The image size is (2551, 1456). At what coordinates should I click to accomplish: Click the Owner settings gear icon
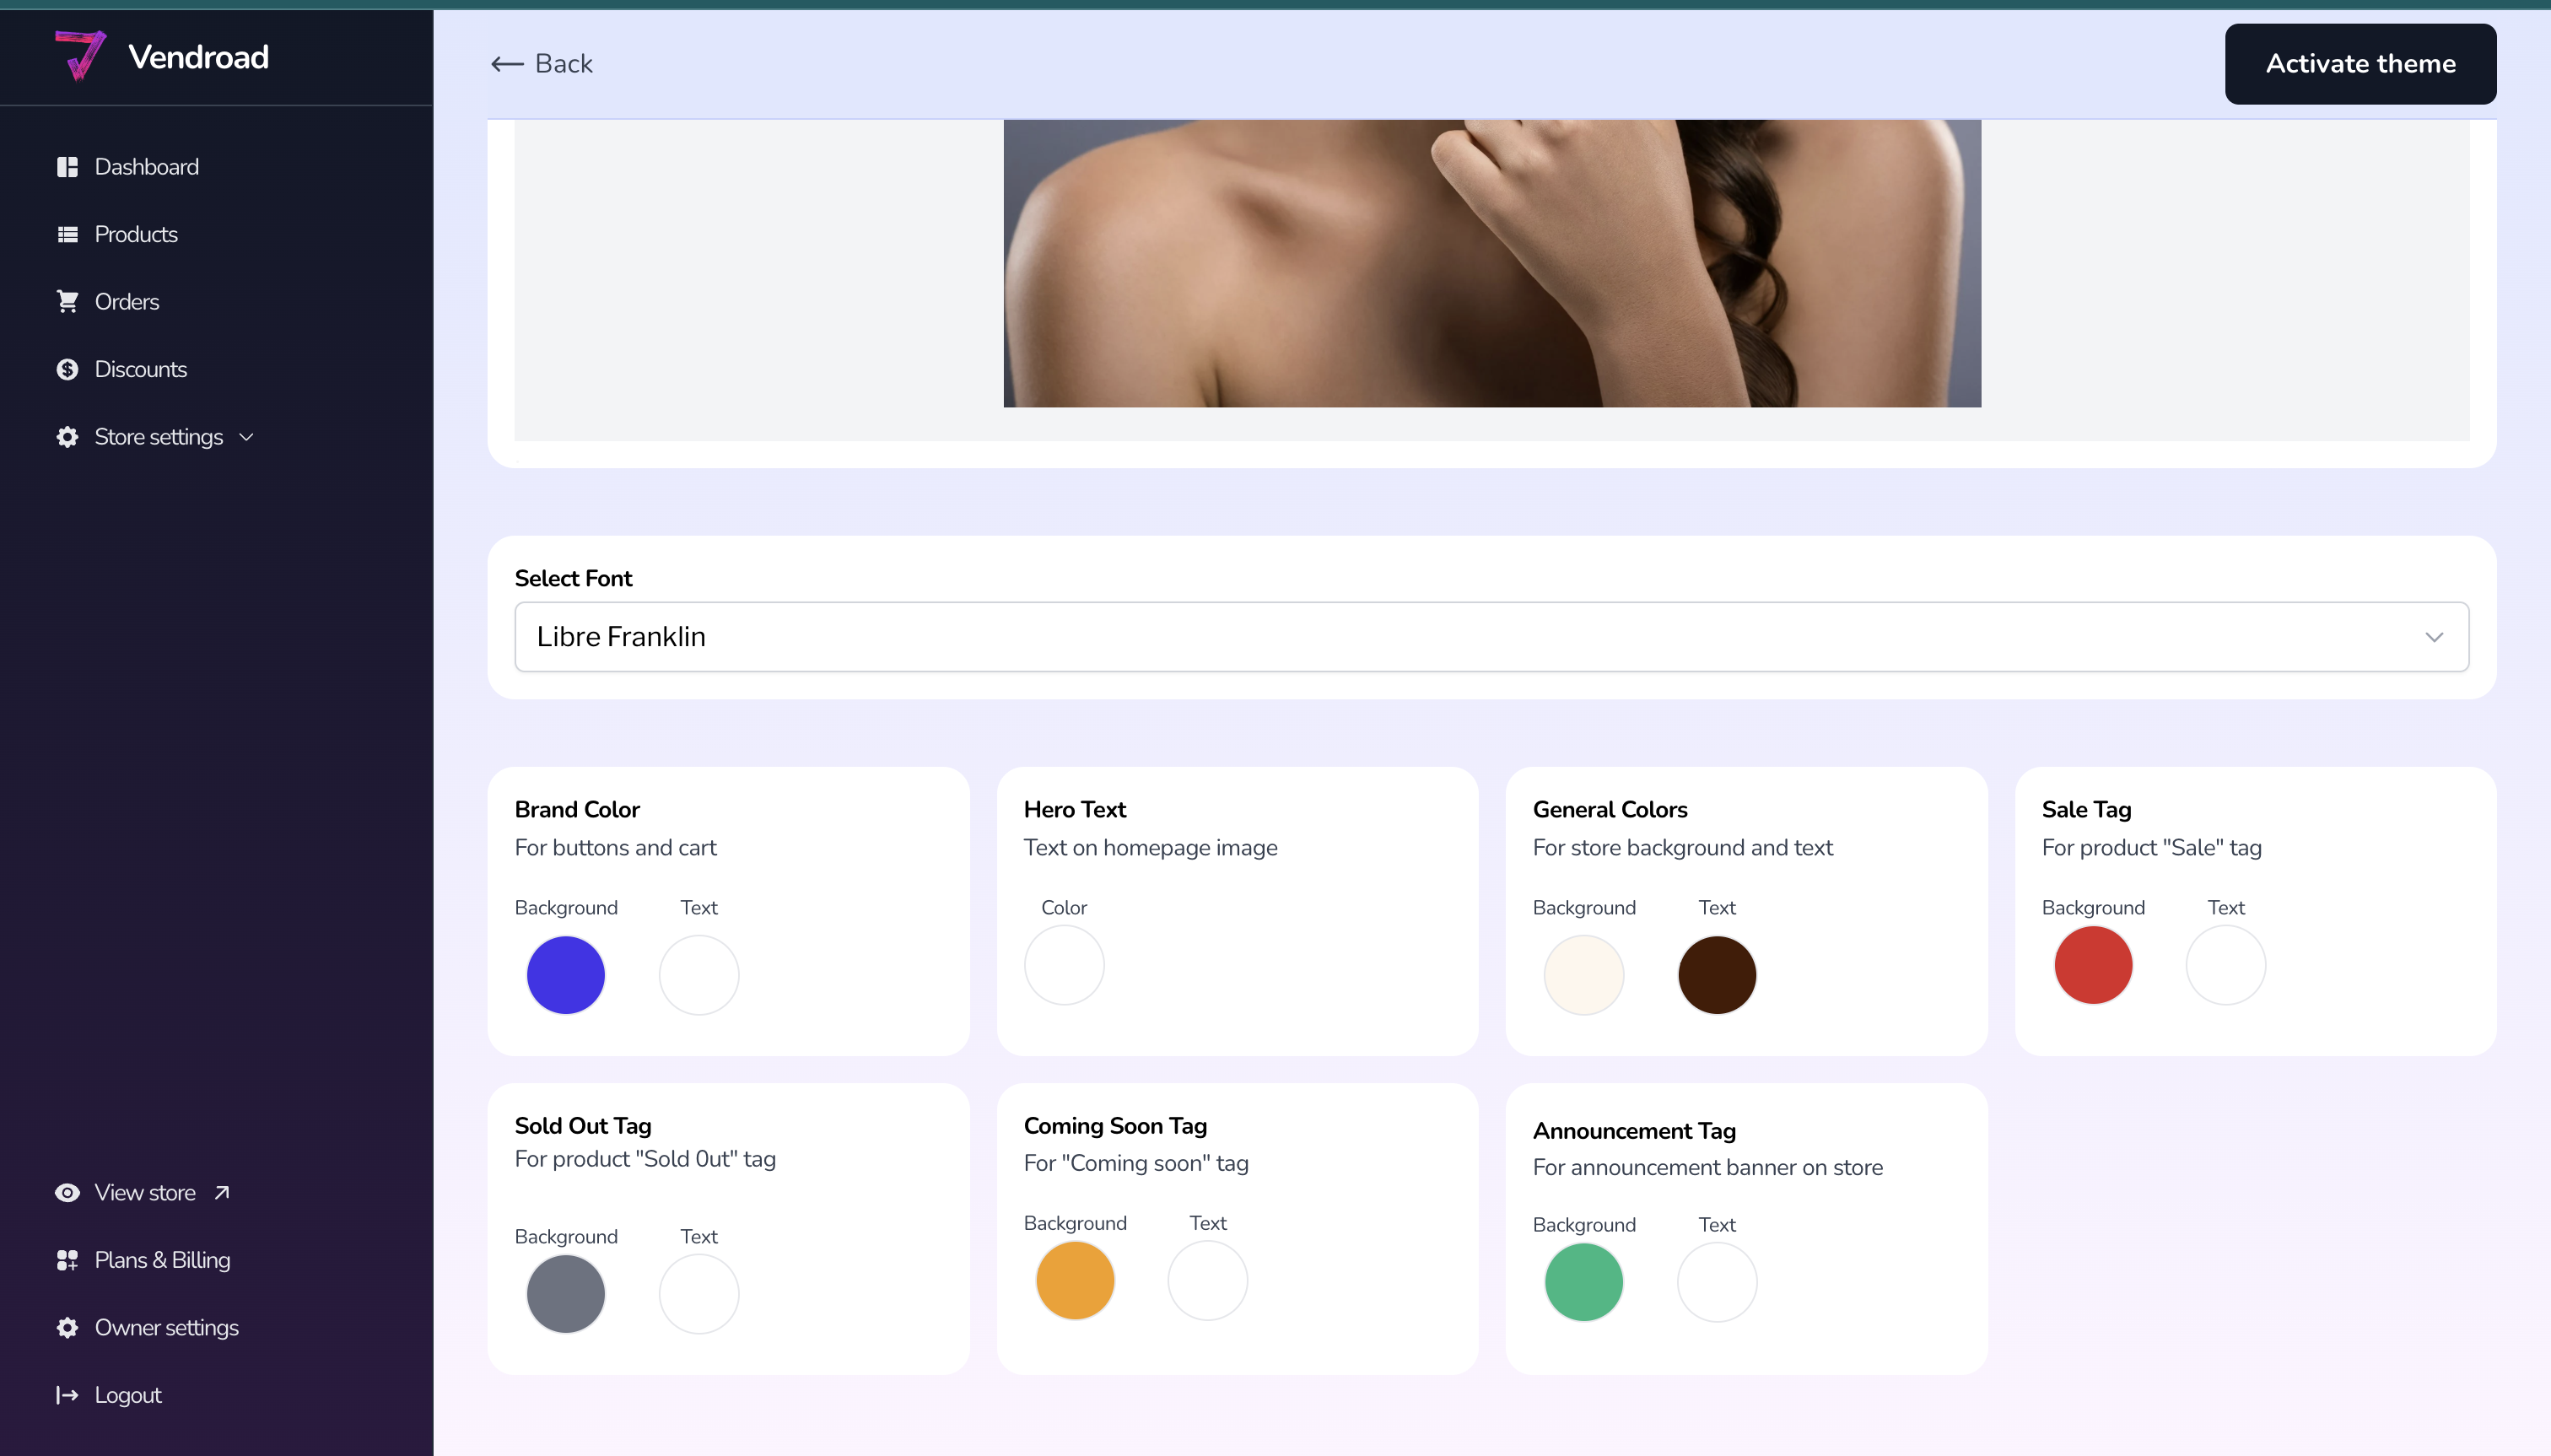67,1327
